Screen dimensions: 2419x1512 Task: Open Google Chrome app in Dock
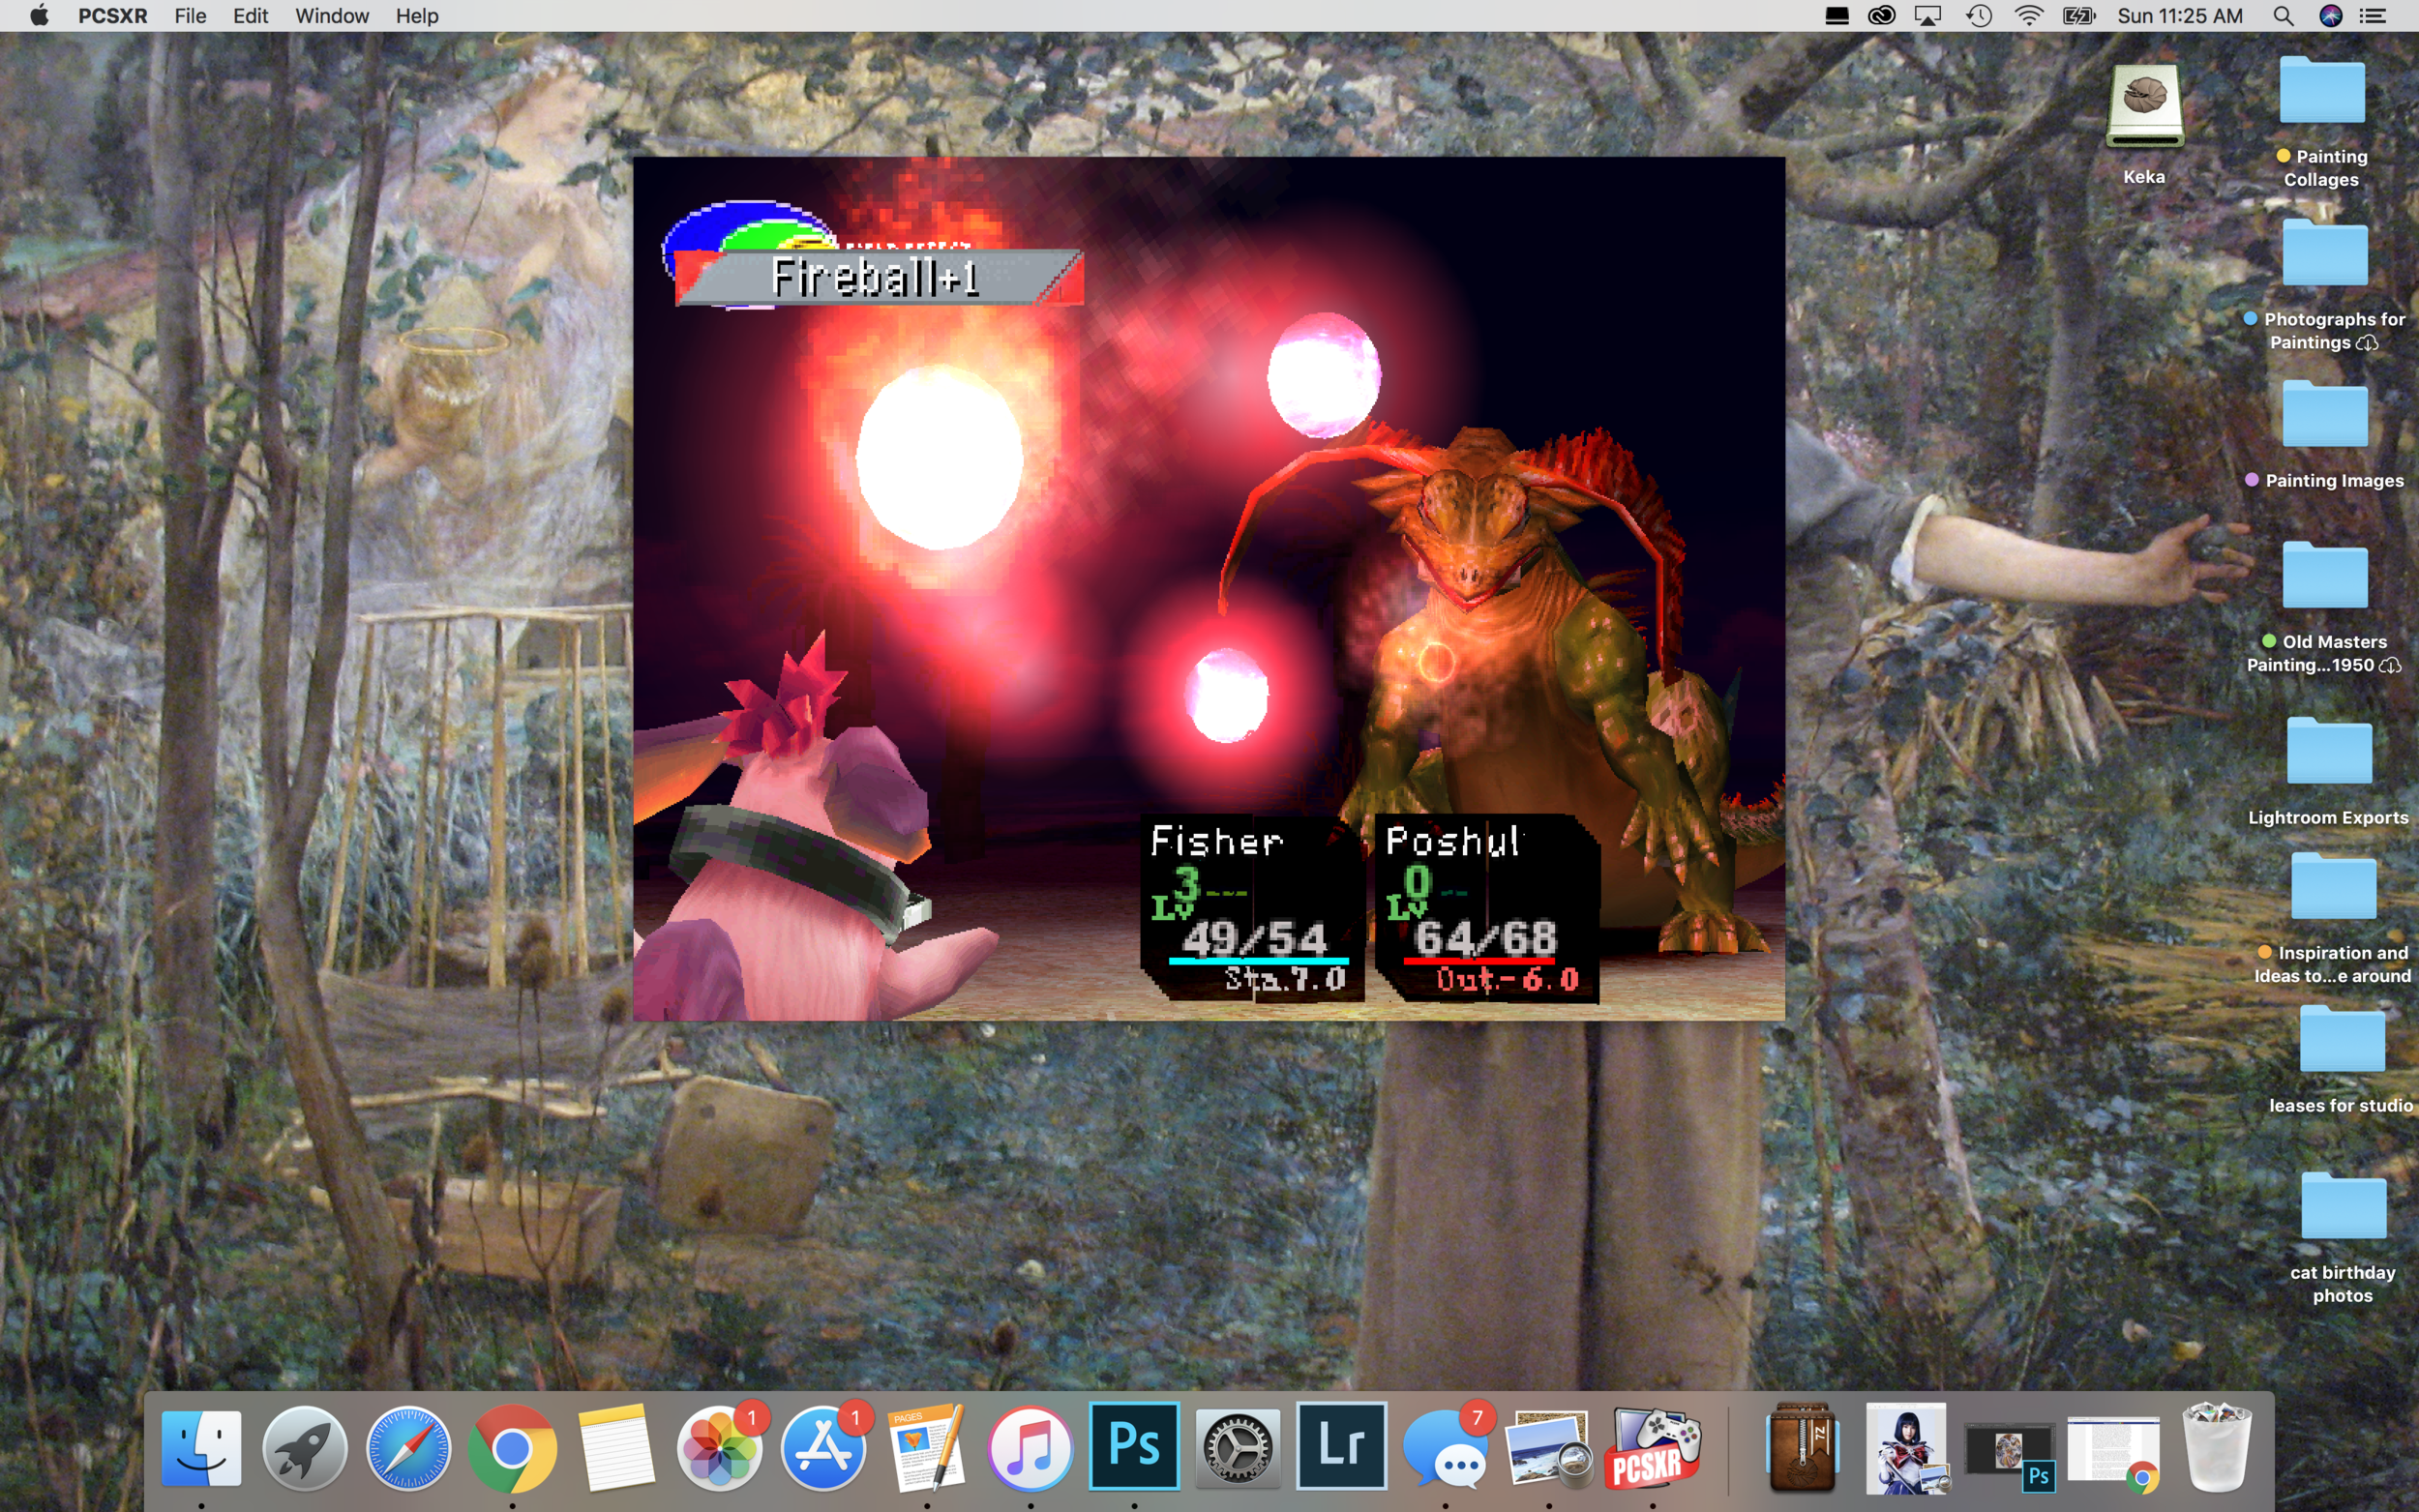click(512, 1448)
